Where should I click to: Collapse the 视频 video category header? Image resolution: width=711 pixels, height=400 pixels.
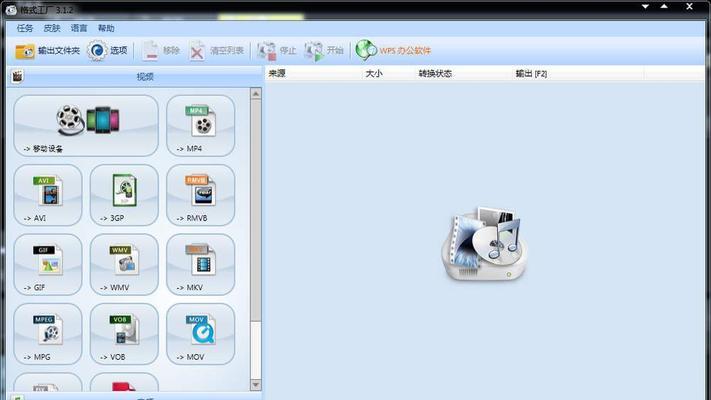click(x=135, y=76)
